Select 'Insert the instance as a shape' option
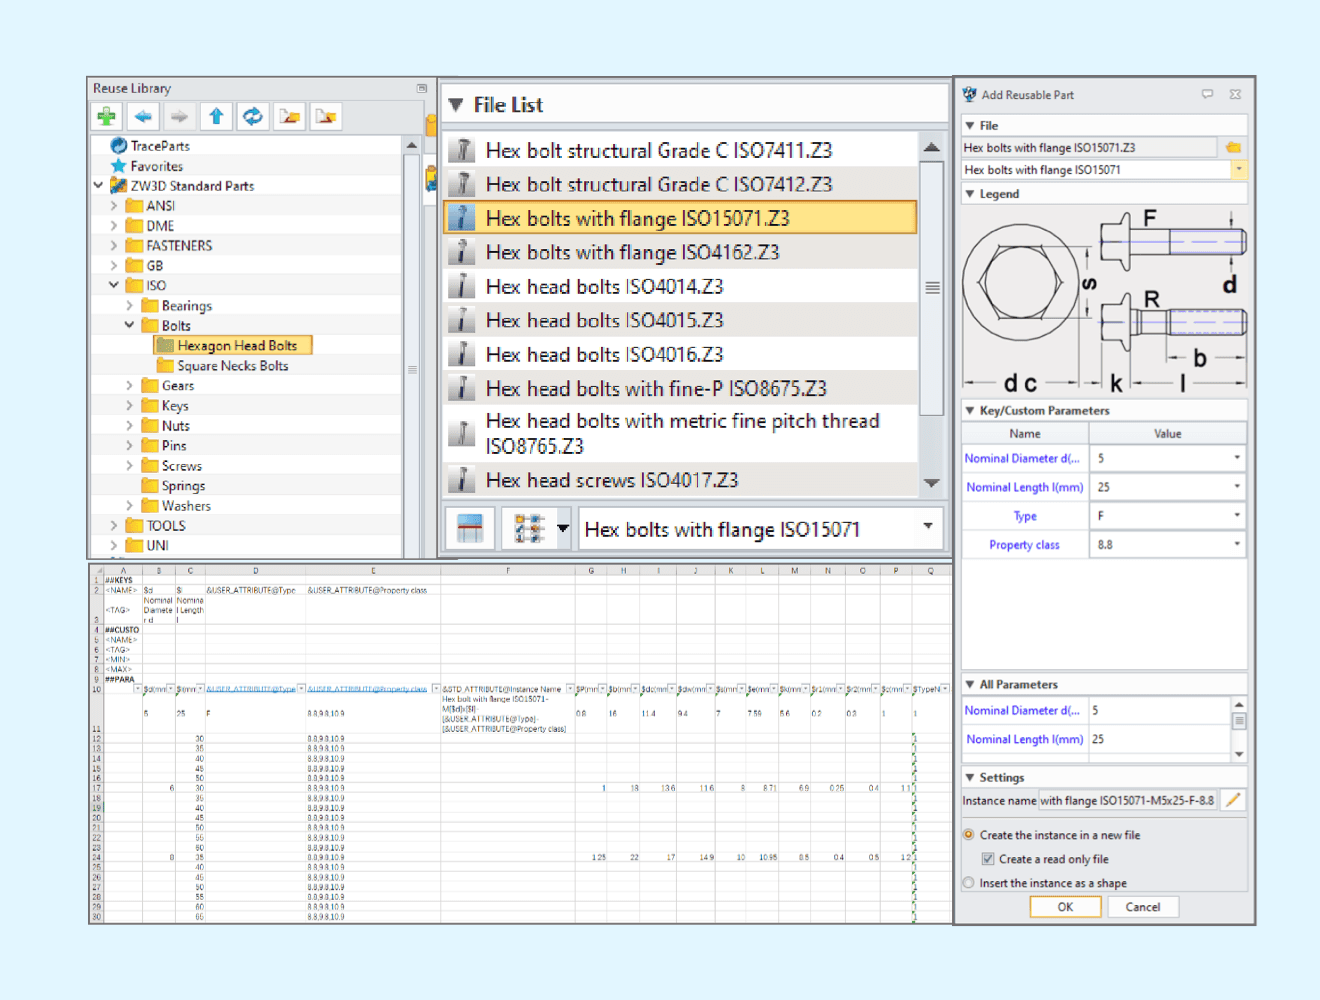 point(969,883)
